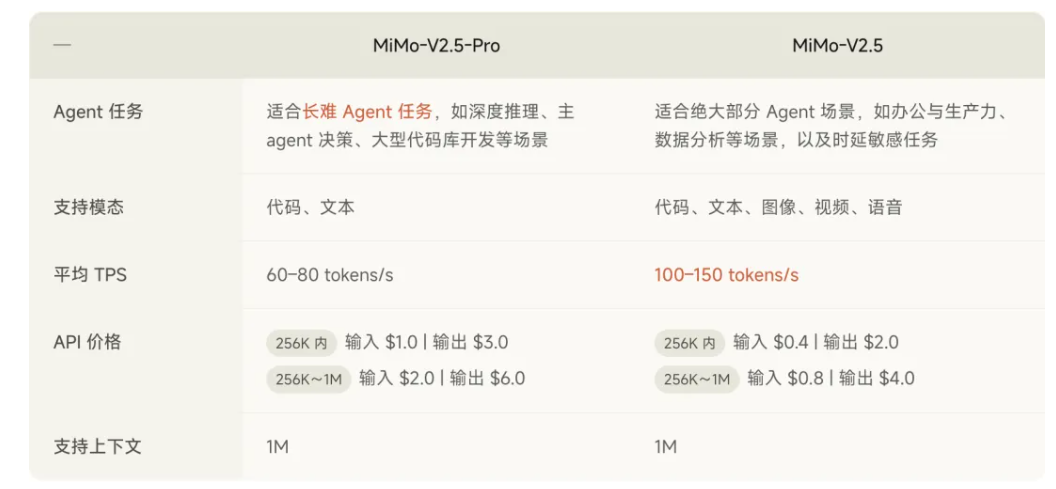
Task: Select the 平均 TPS row label
Action: (90, 274)
